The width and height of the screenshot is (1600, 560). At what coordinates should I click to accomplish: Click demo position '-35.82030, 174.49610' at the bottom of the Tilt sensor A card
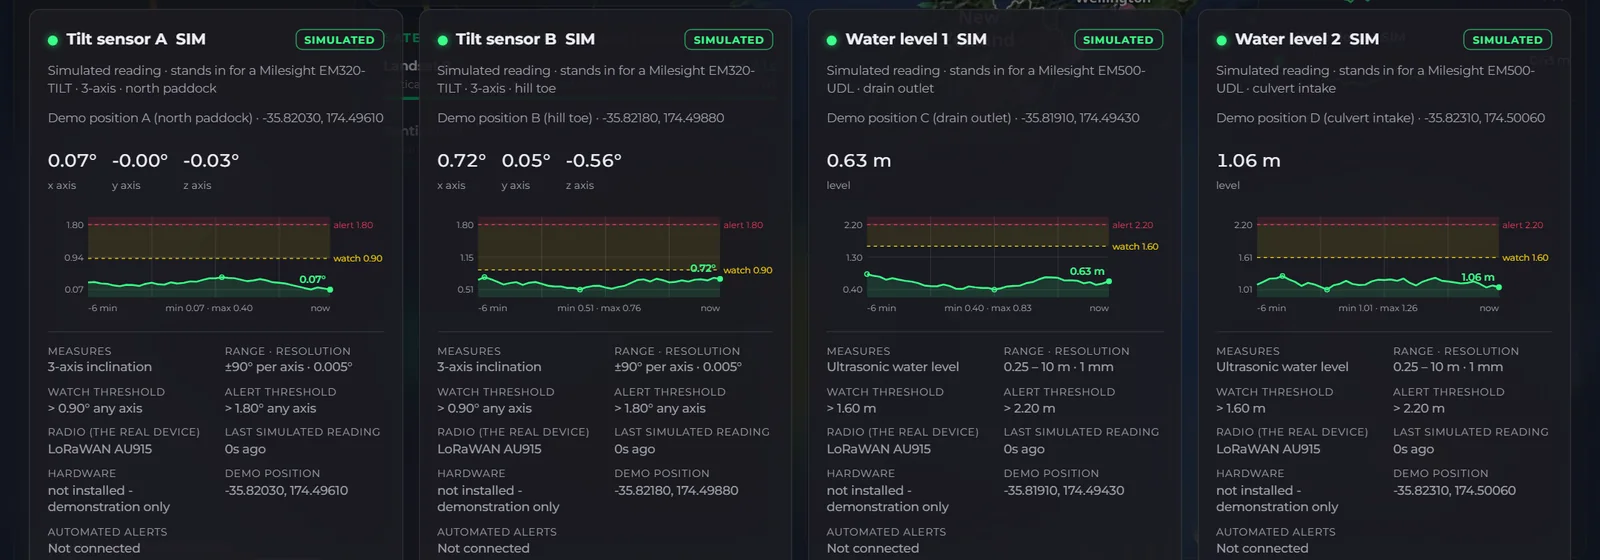tap(287, 490)
